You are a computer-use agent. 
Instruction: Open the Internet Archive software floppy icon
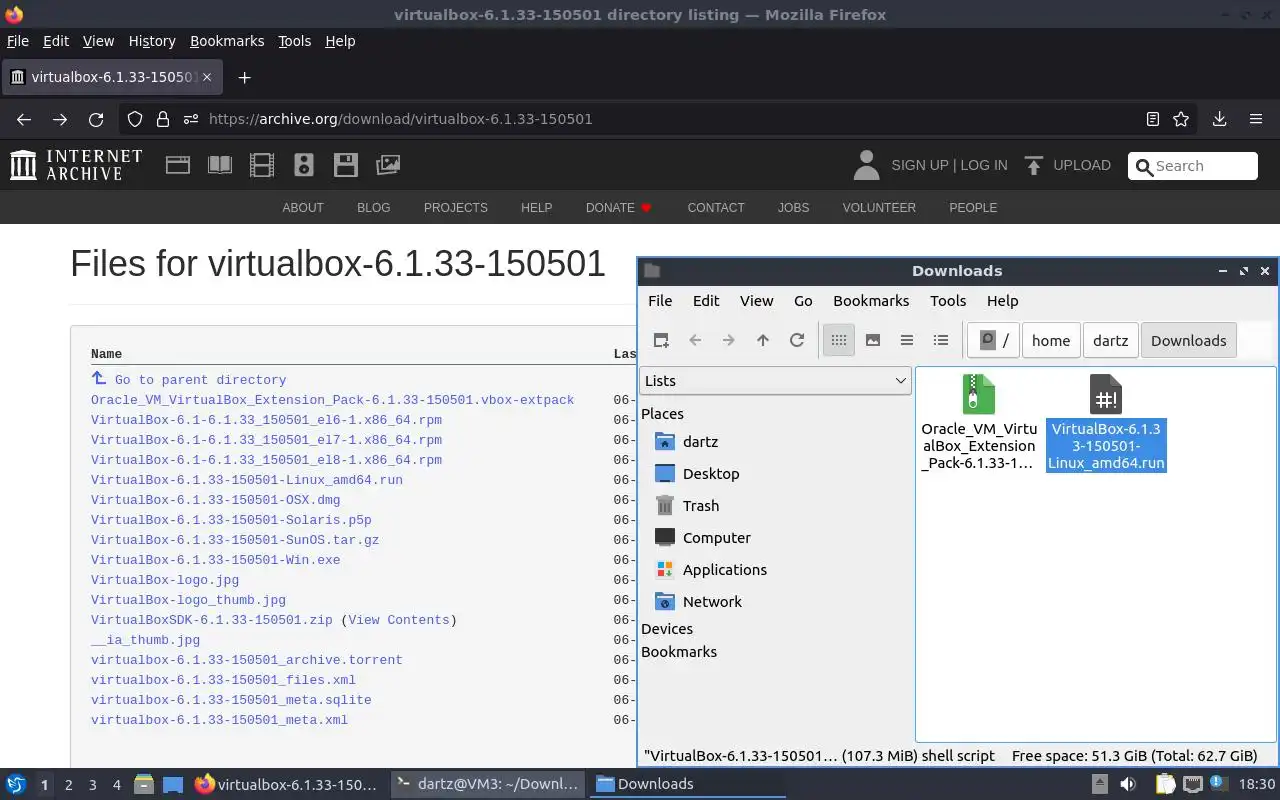point(346,165)
